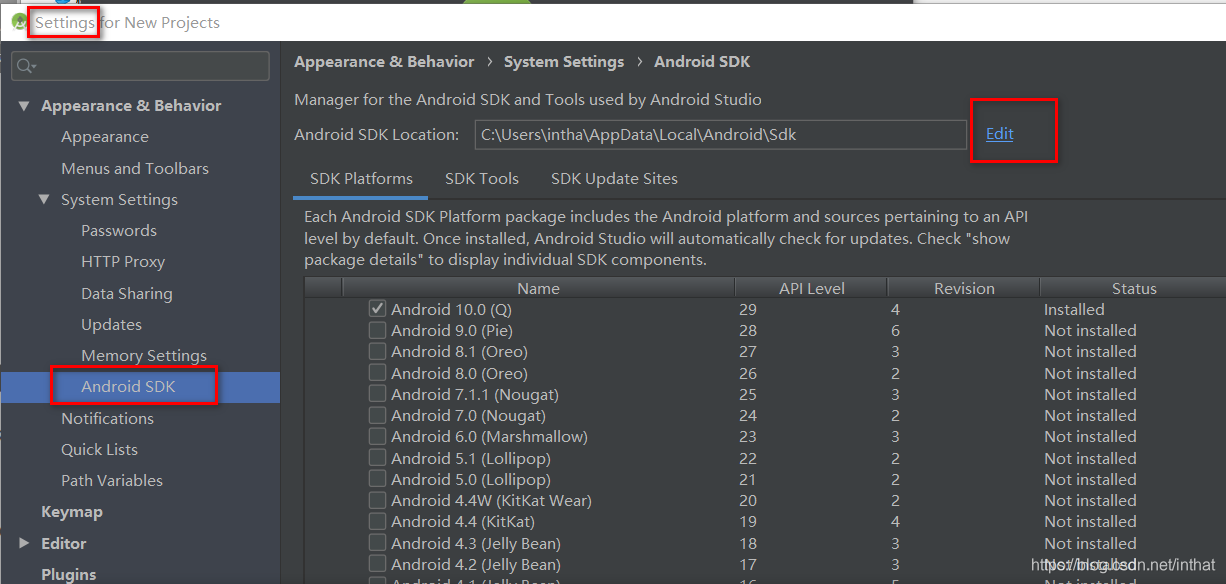Open Plugins settings
Viewport: 1226px width, 584px height.
click(69, 575)
